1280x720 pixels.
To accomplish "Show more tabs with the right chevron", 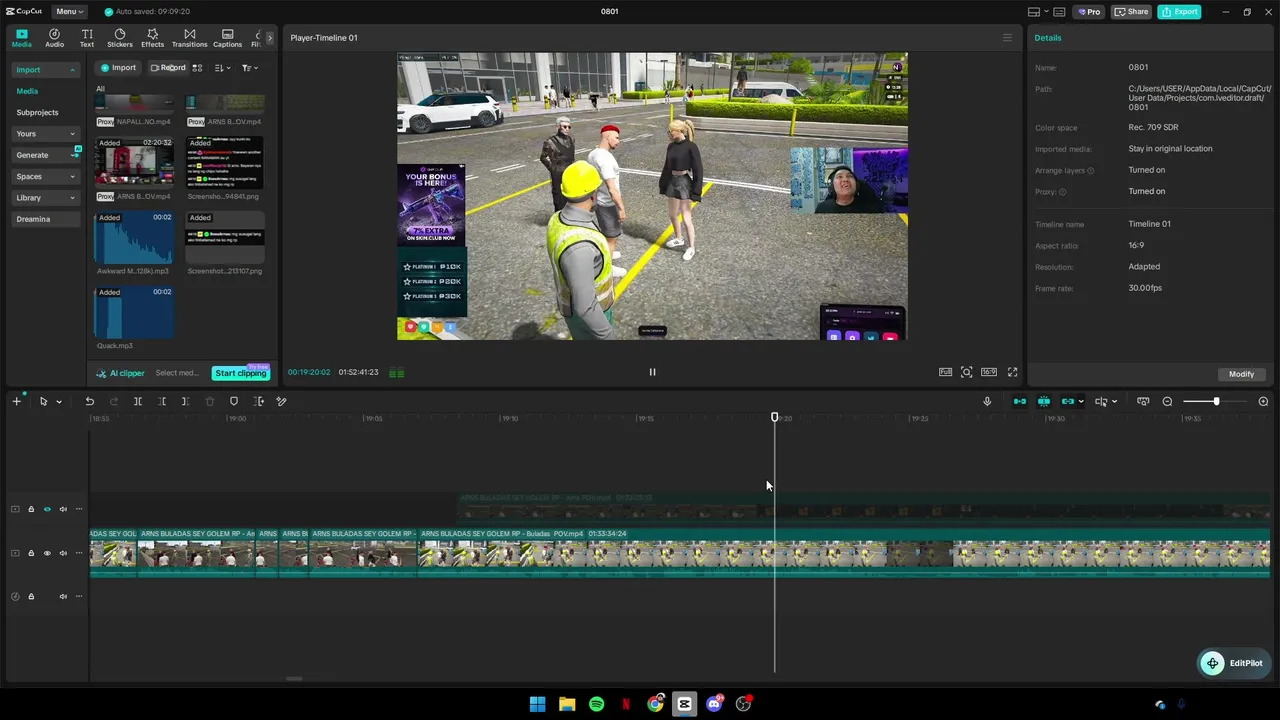I will (269, 38).
